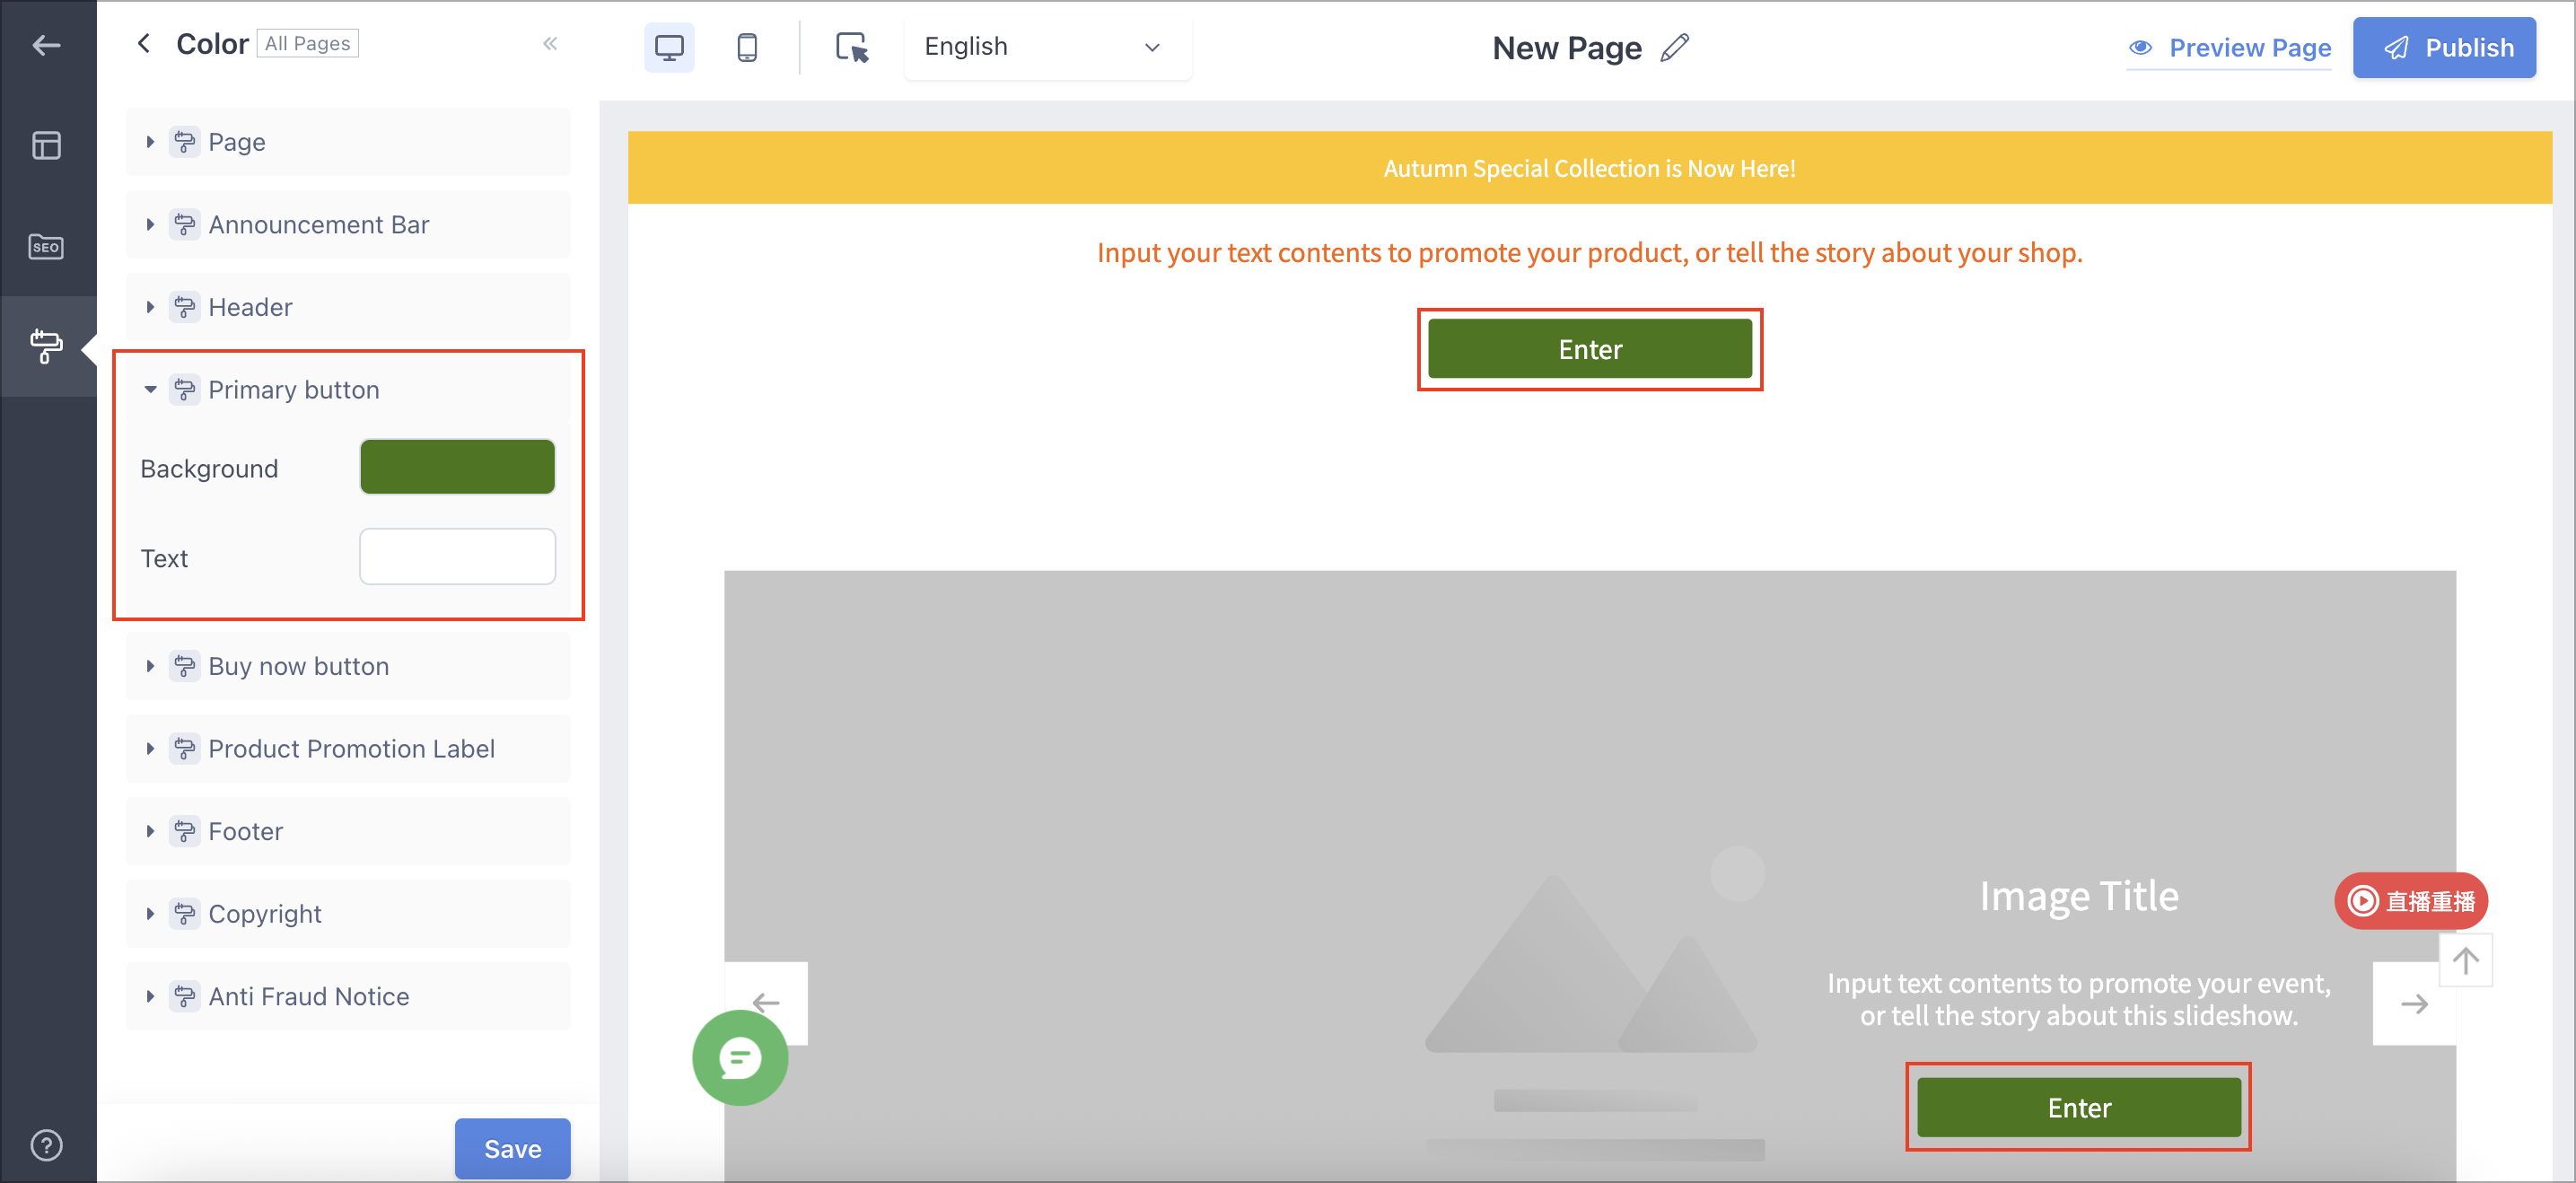The height and width of the screenshot is (1183, 2576).
Task: Switch to desktop preview mode
Action: 669,47
